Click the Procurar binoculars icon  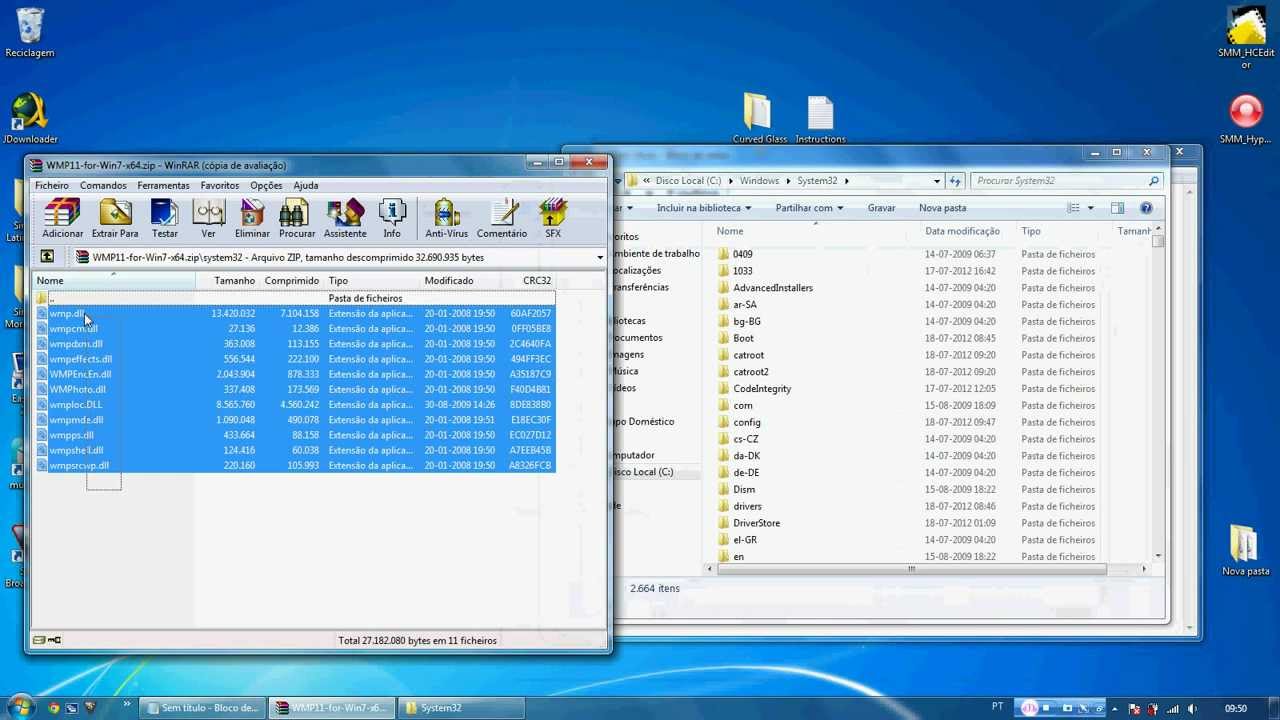click(297, 219)
